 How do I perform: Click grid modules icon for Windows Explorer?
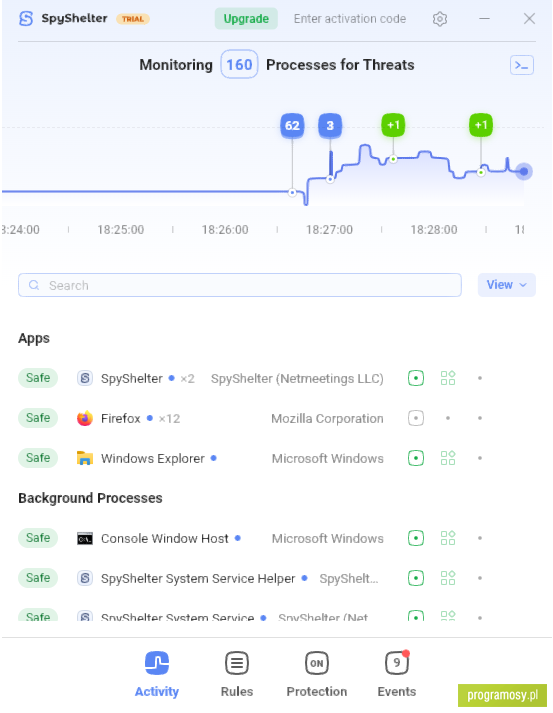(x=448, y=458)
